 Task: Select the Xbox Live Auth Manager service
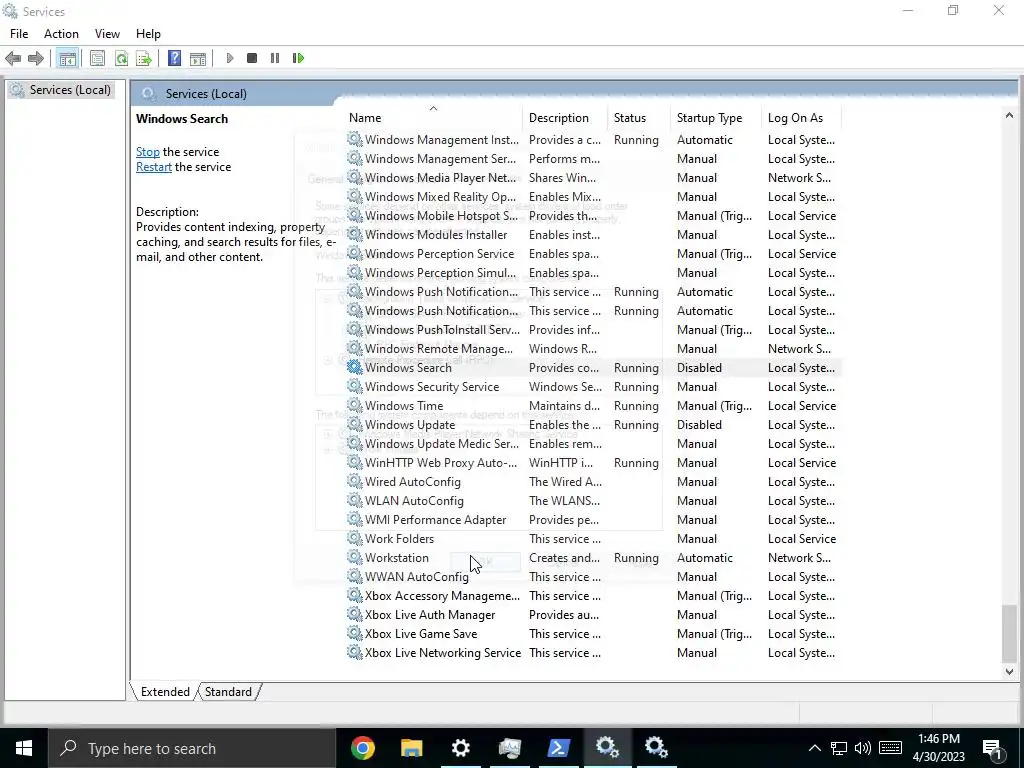tap(593, 615)
